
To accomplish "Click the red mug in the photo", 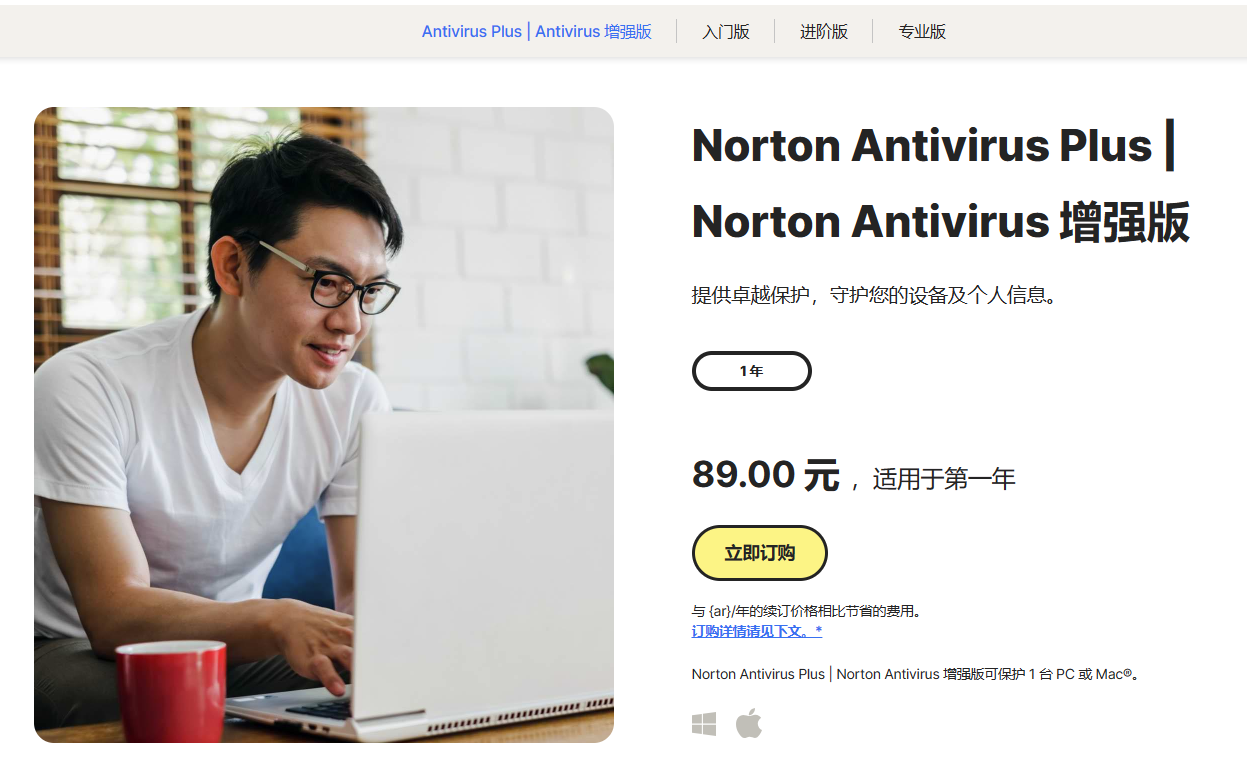I will 171,692.
